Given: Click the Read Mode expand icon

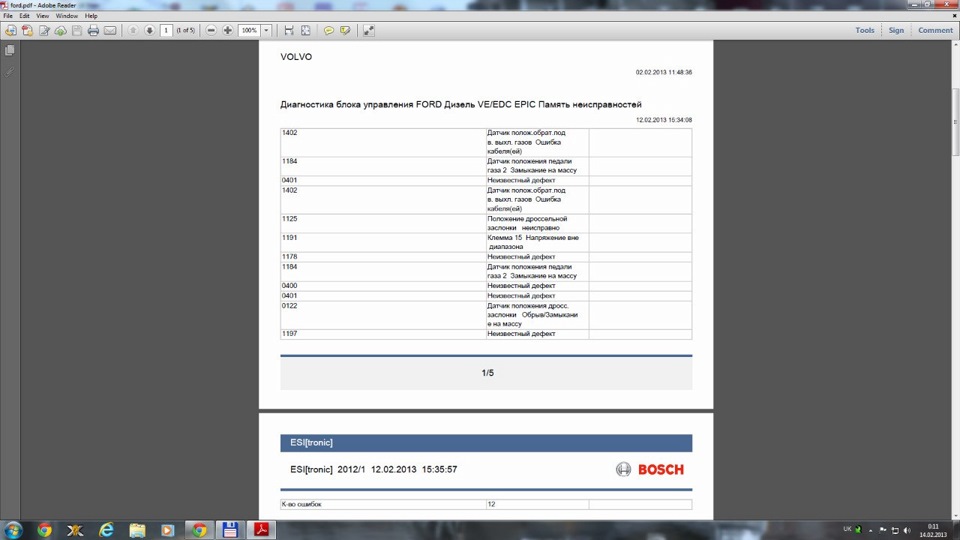Looking at the screenshot, I should pos(369,31).
